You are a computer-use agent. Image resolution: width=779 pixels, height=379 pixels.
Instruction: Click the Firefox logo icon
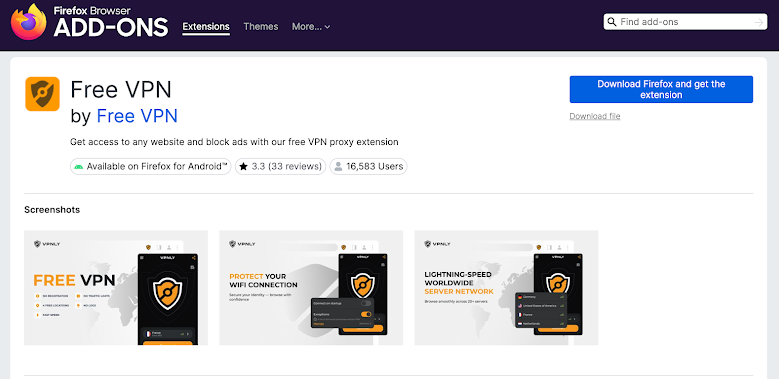[28, 22]
